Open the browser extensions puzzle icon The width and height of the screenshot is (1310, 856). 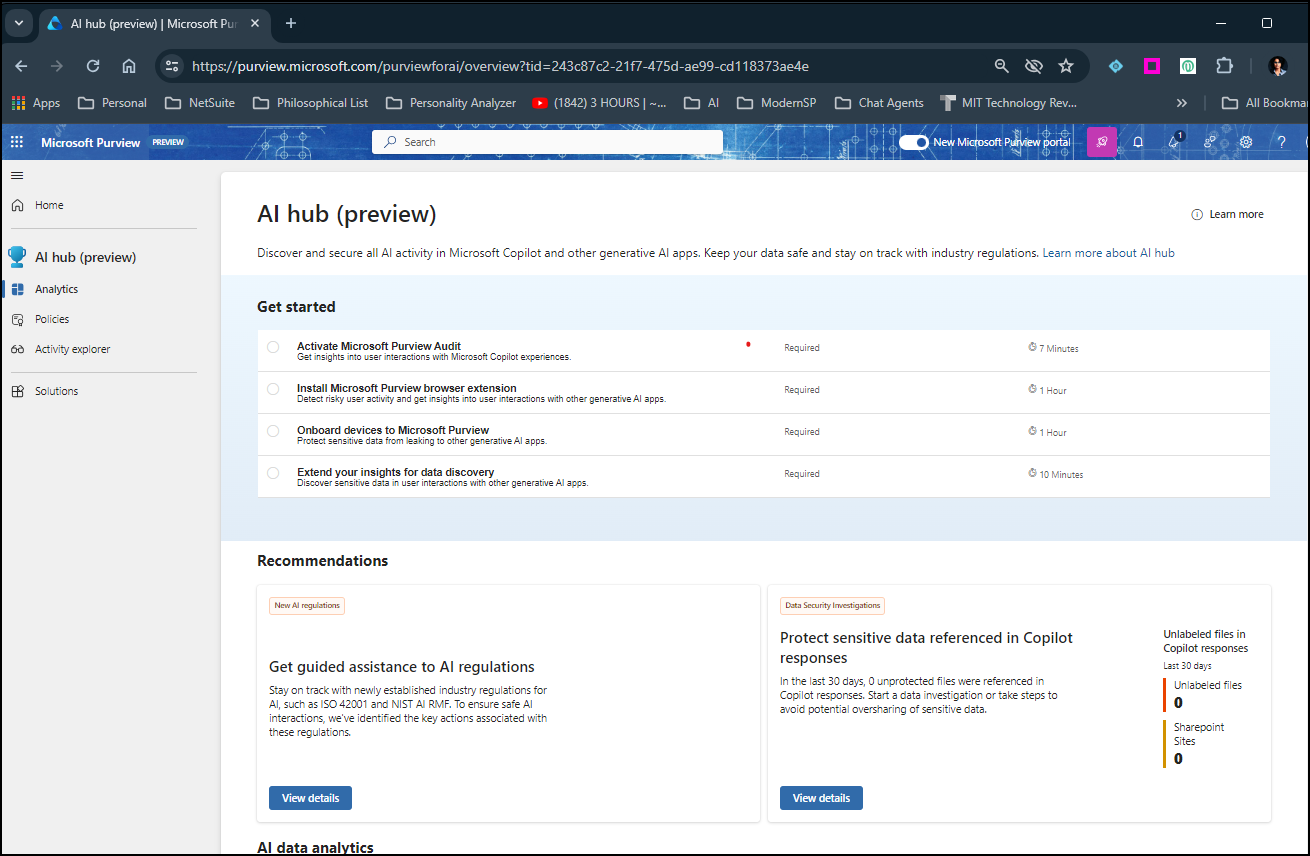pos(1224,66)
